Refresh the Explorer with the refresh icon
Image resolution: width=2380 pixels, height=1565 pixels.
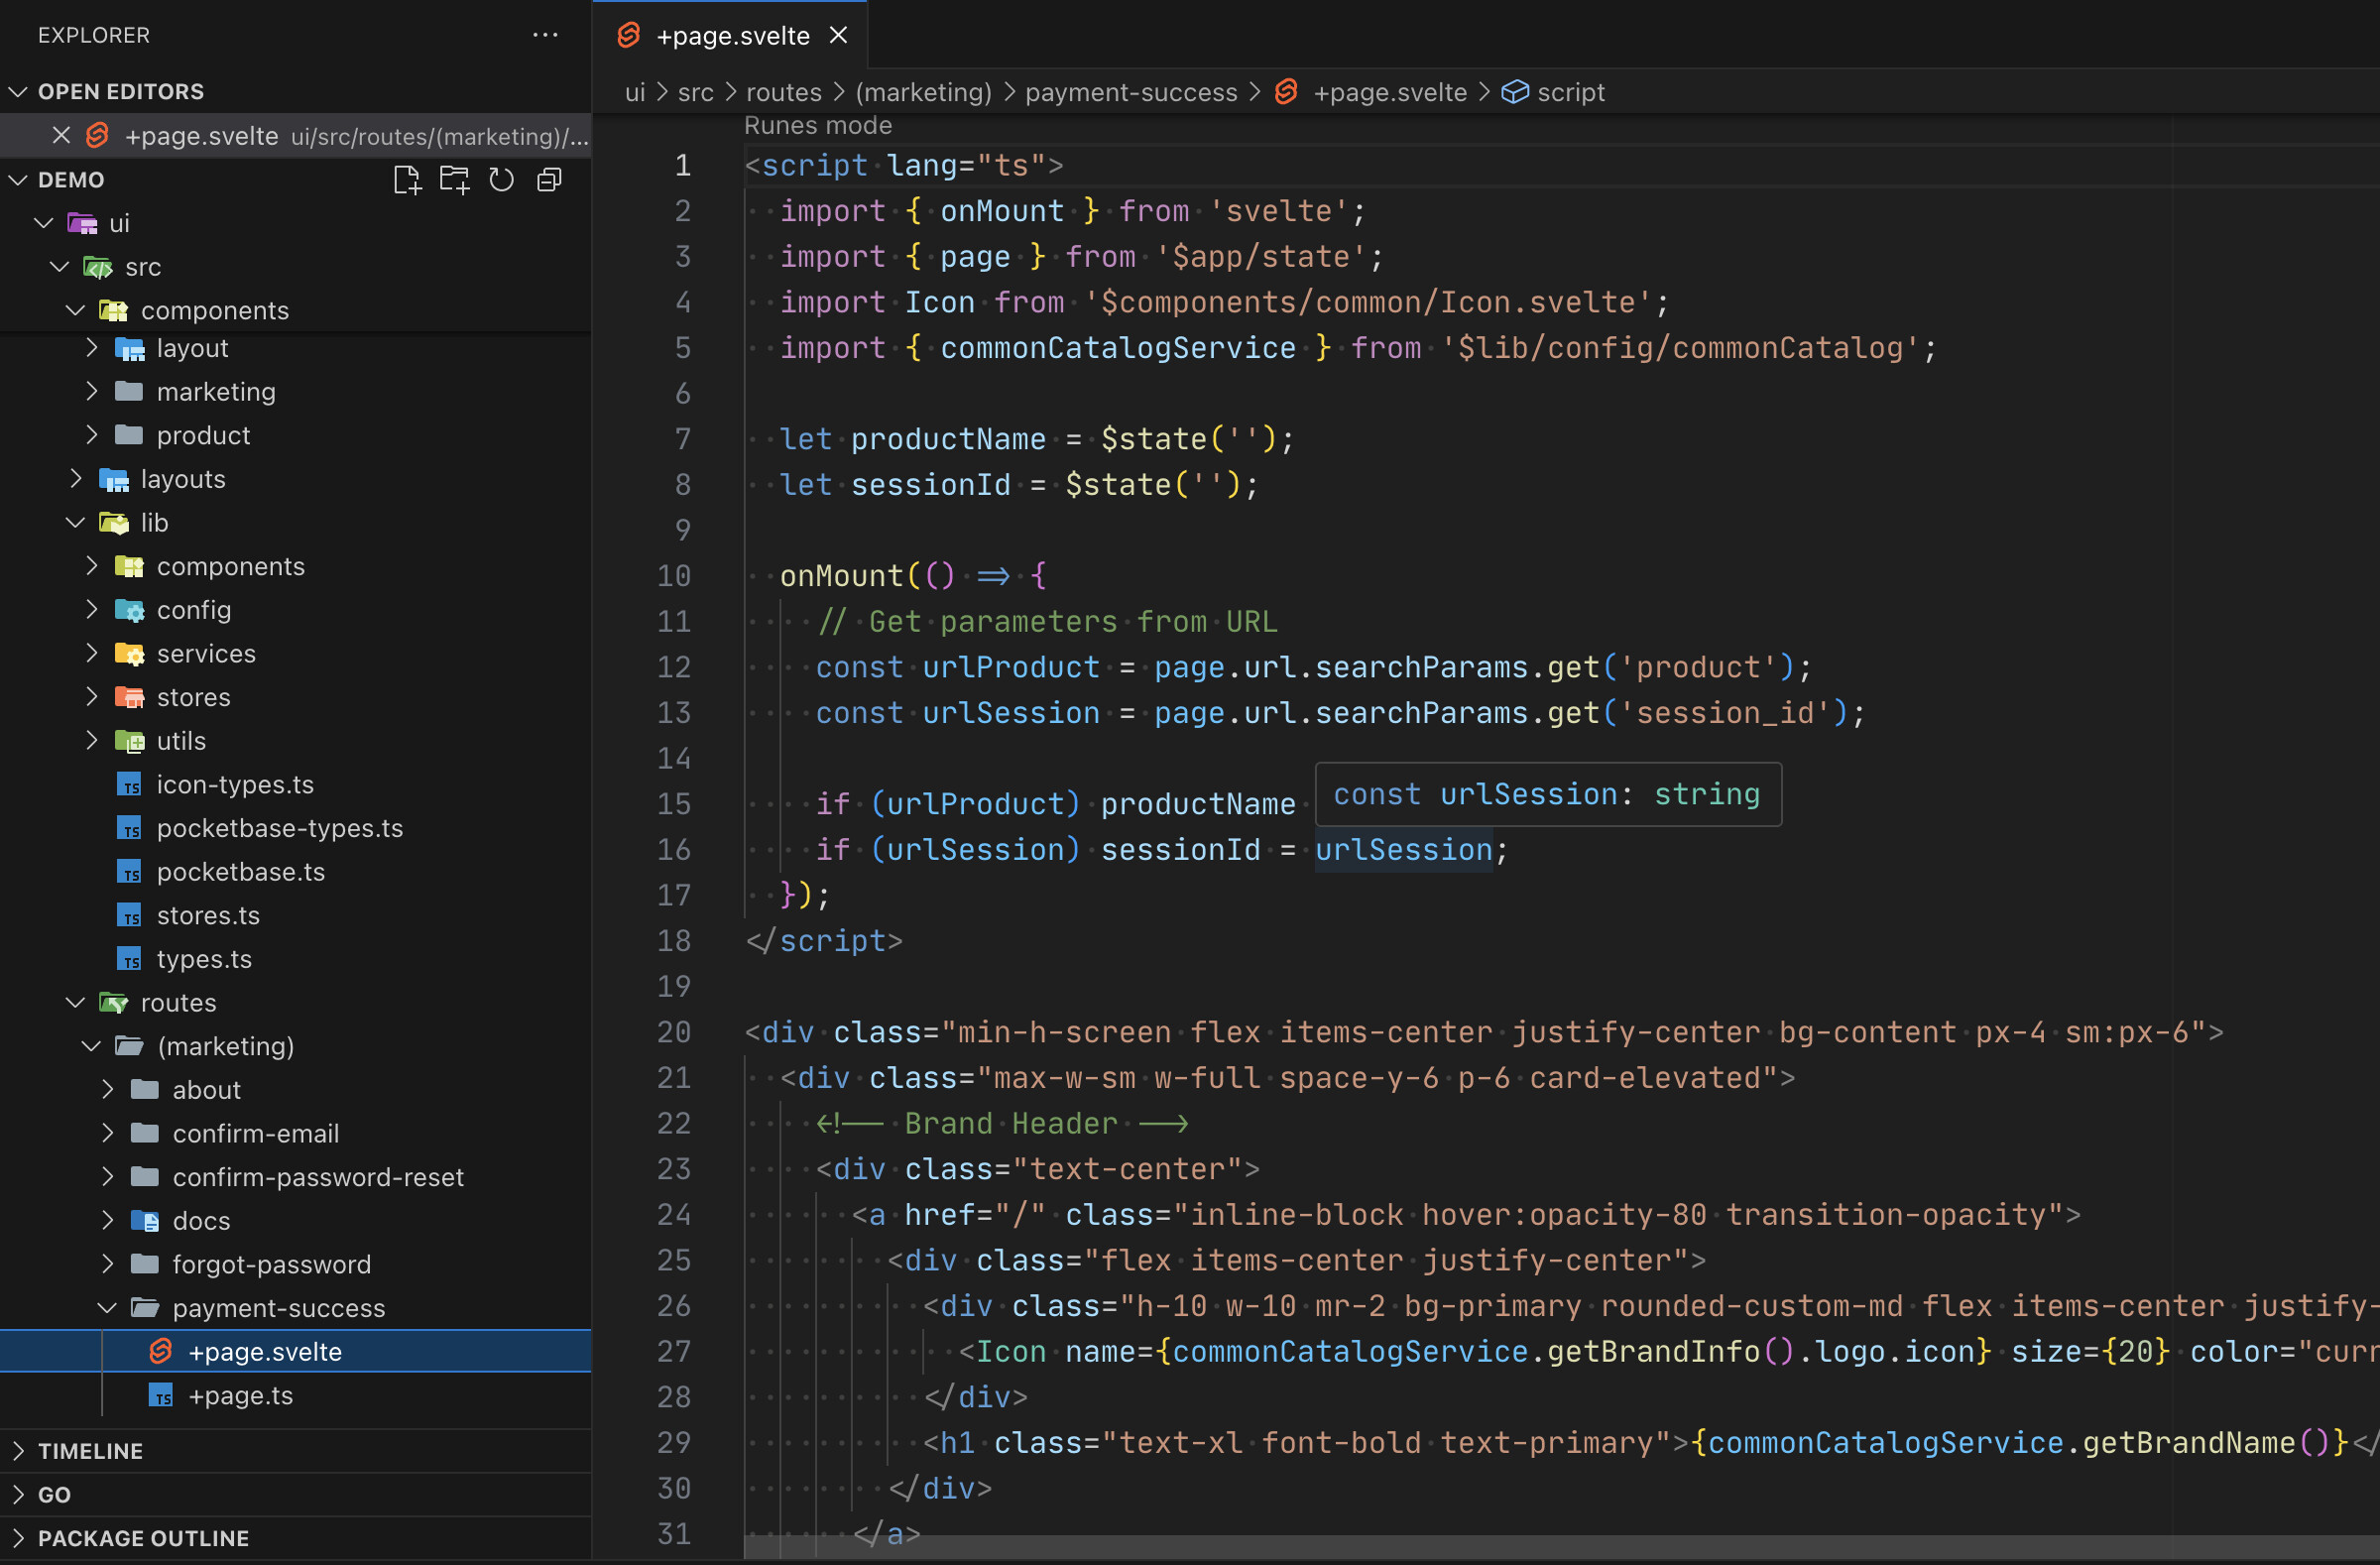(x=501, y=180)
